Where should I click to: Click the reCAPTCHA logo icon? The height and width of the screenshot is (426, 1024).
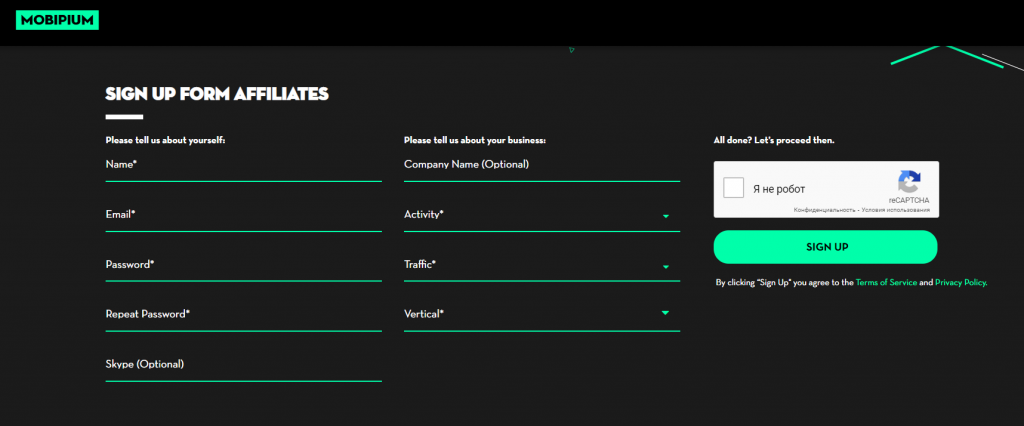[908, 182]
